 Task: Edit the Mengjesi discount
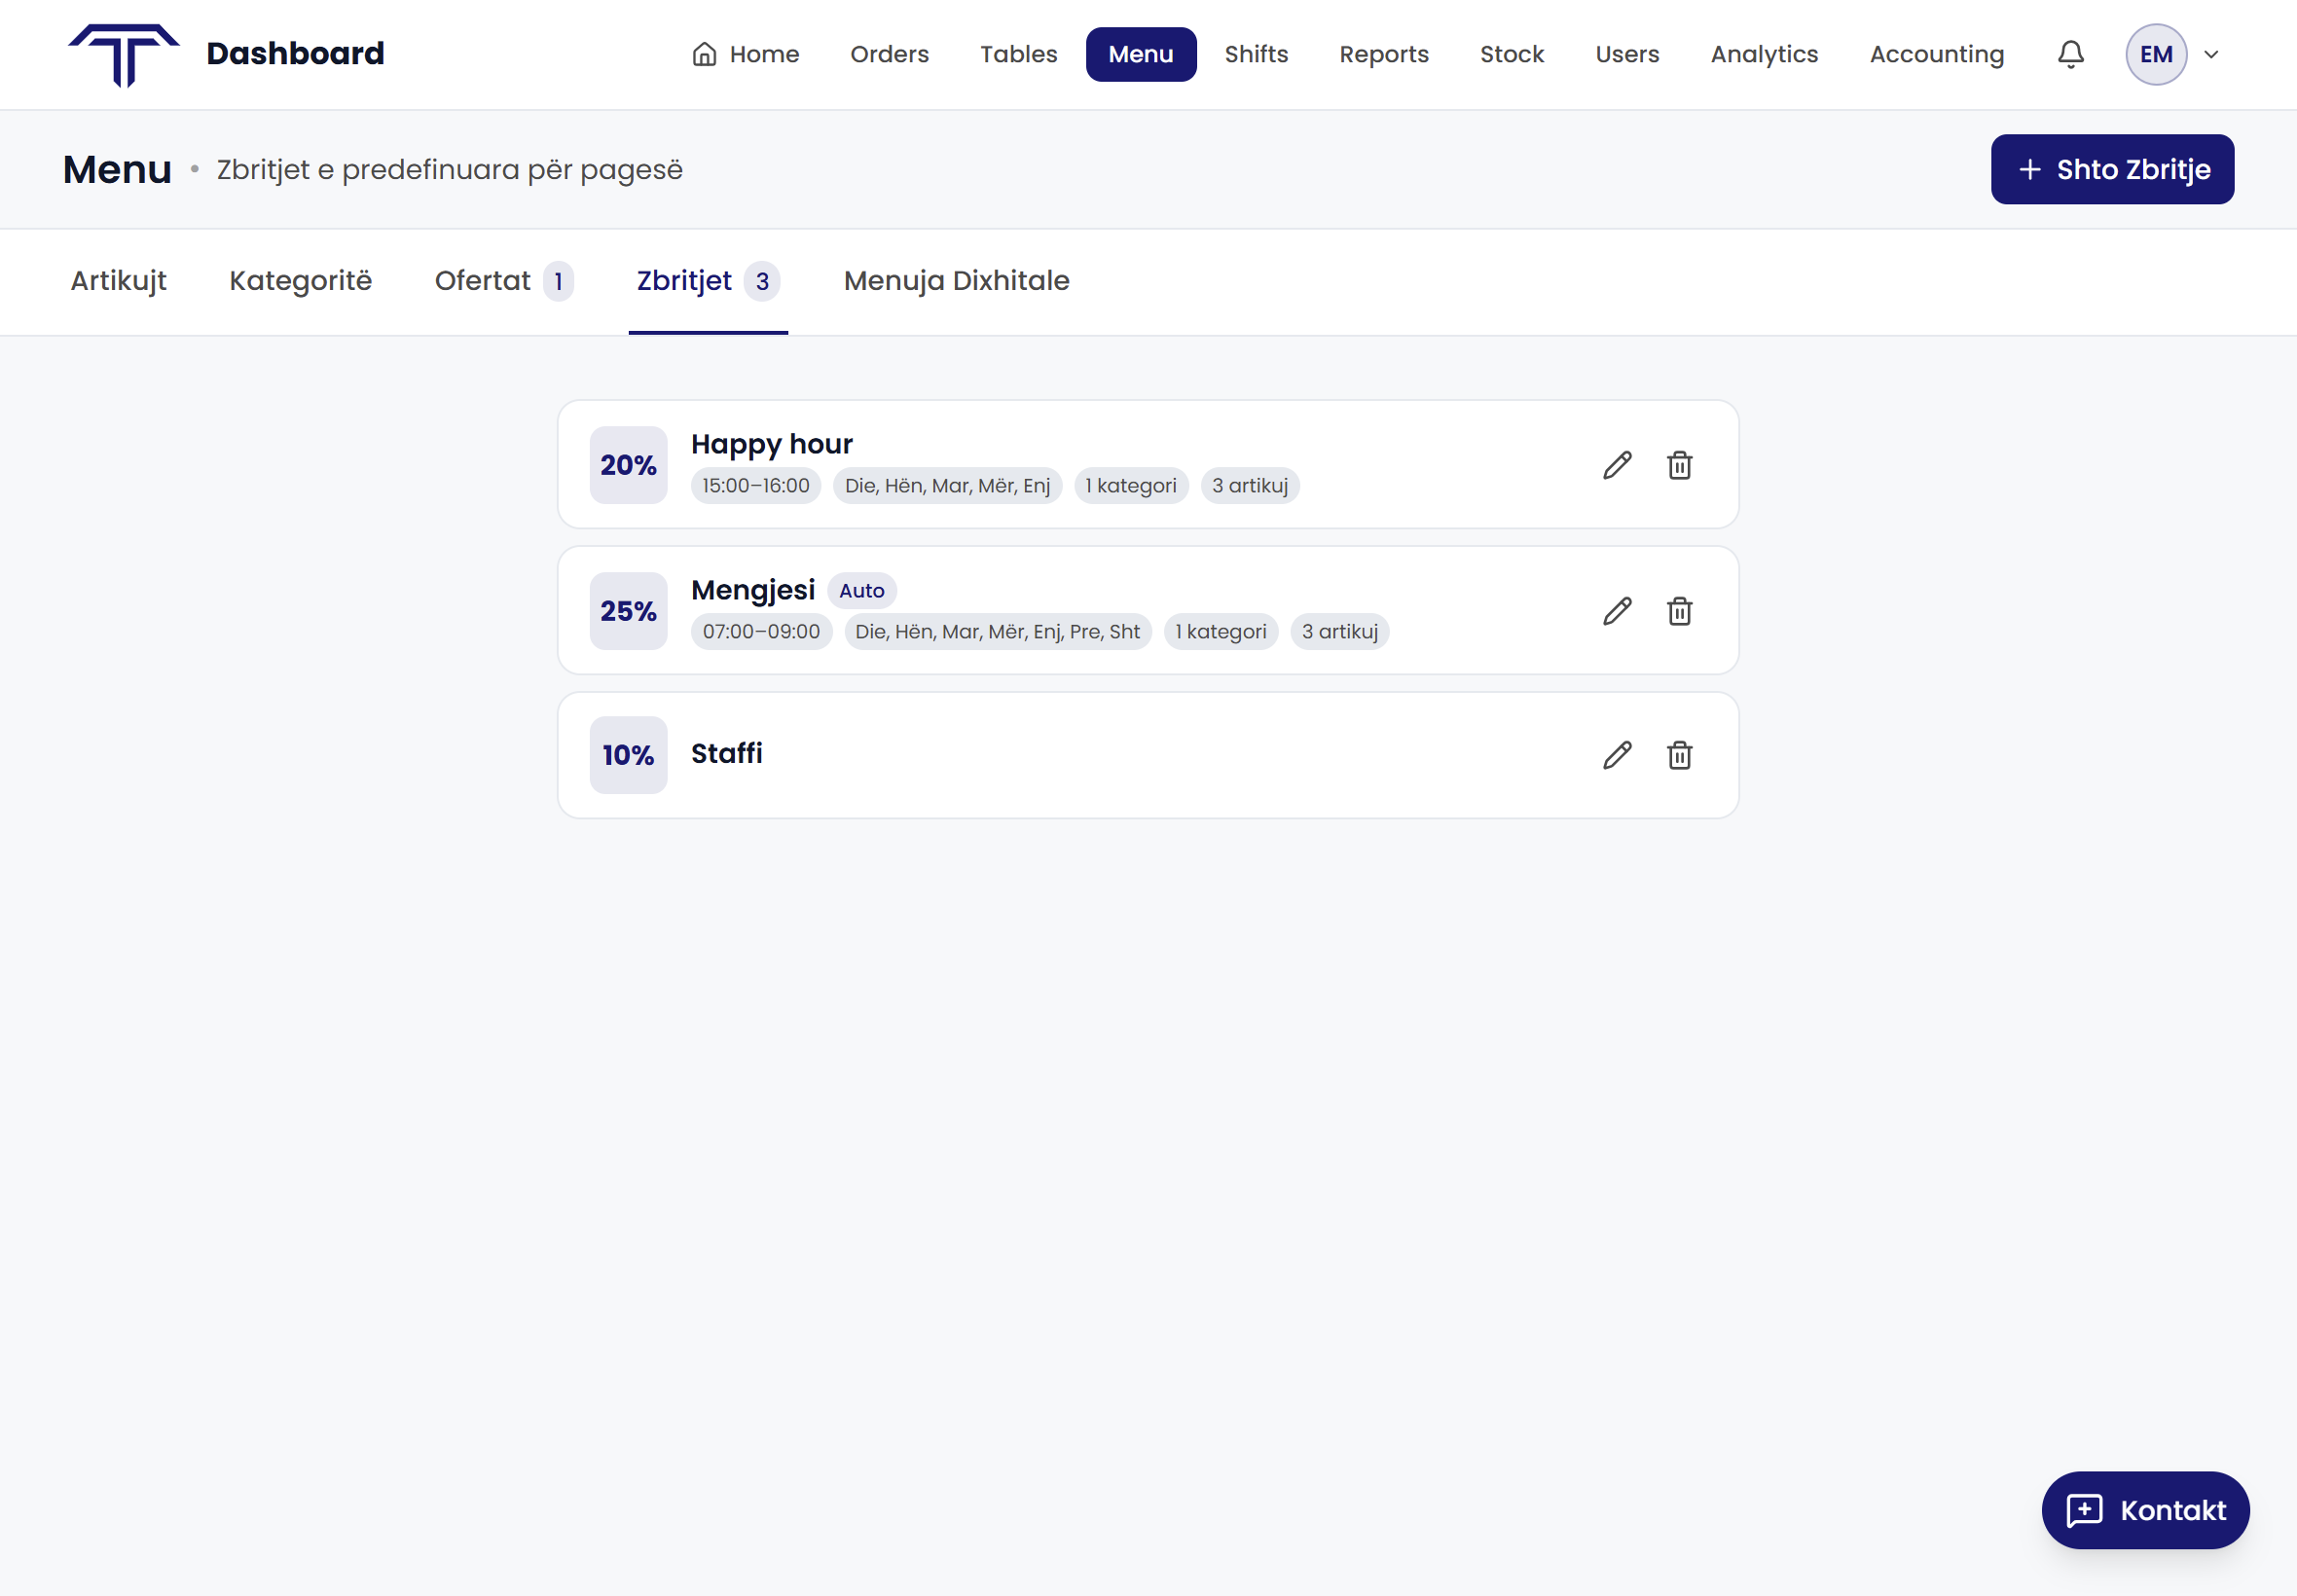tap(1617, 611)
